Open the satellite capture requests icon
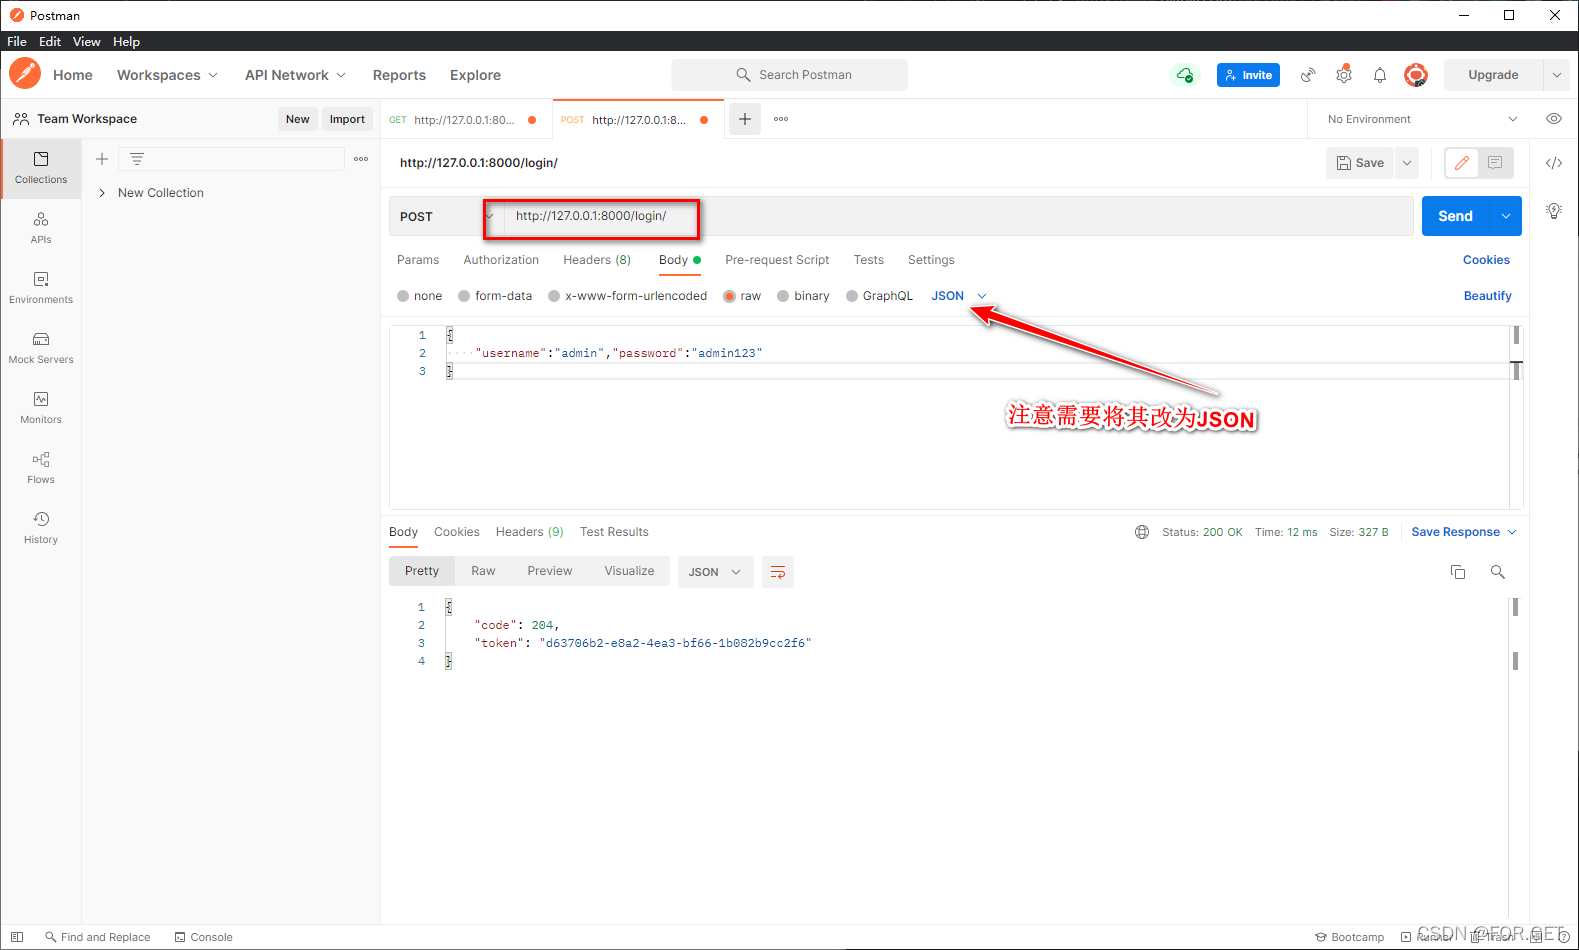 point(1308,75)
